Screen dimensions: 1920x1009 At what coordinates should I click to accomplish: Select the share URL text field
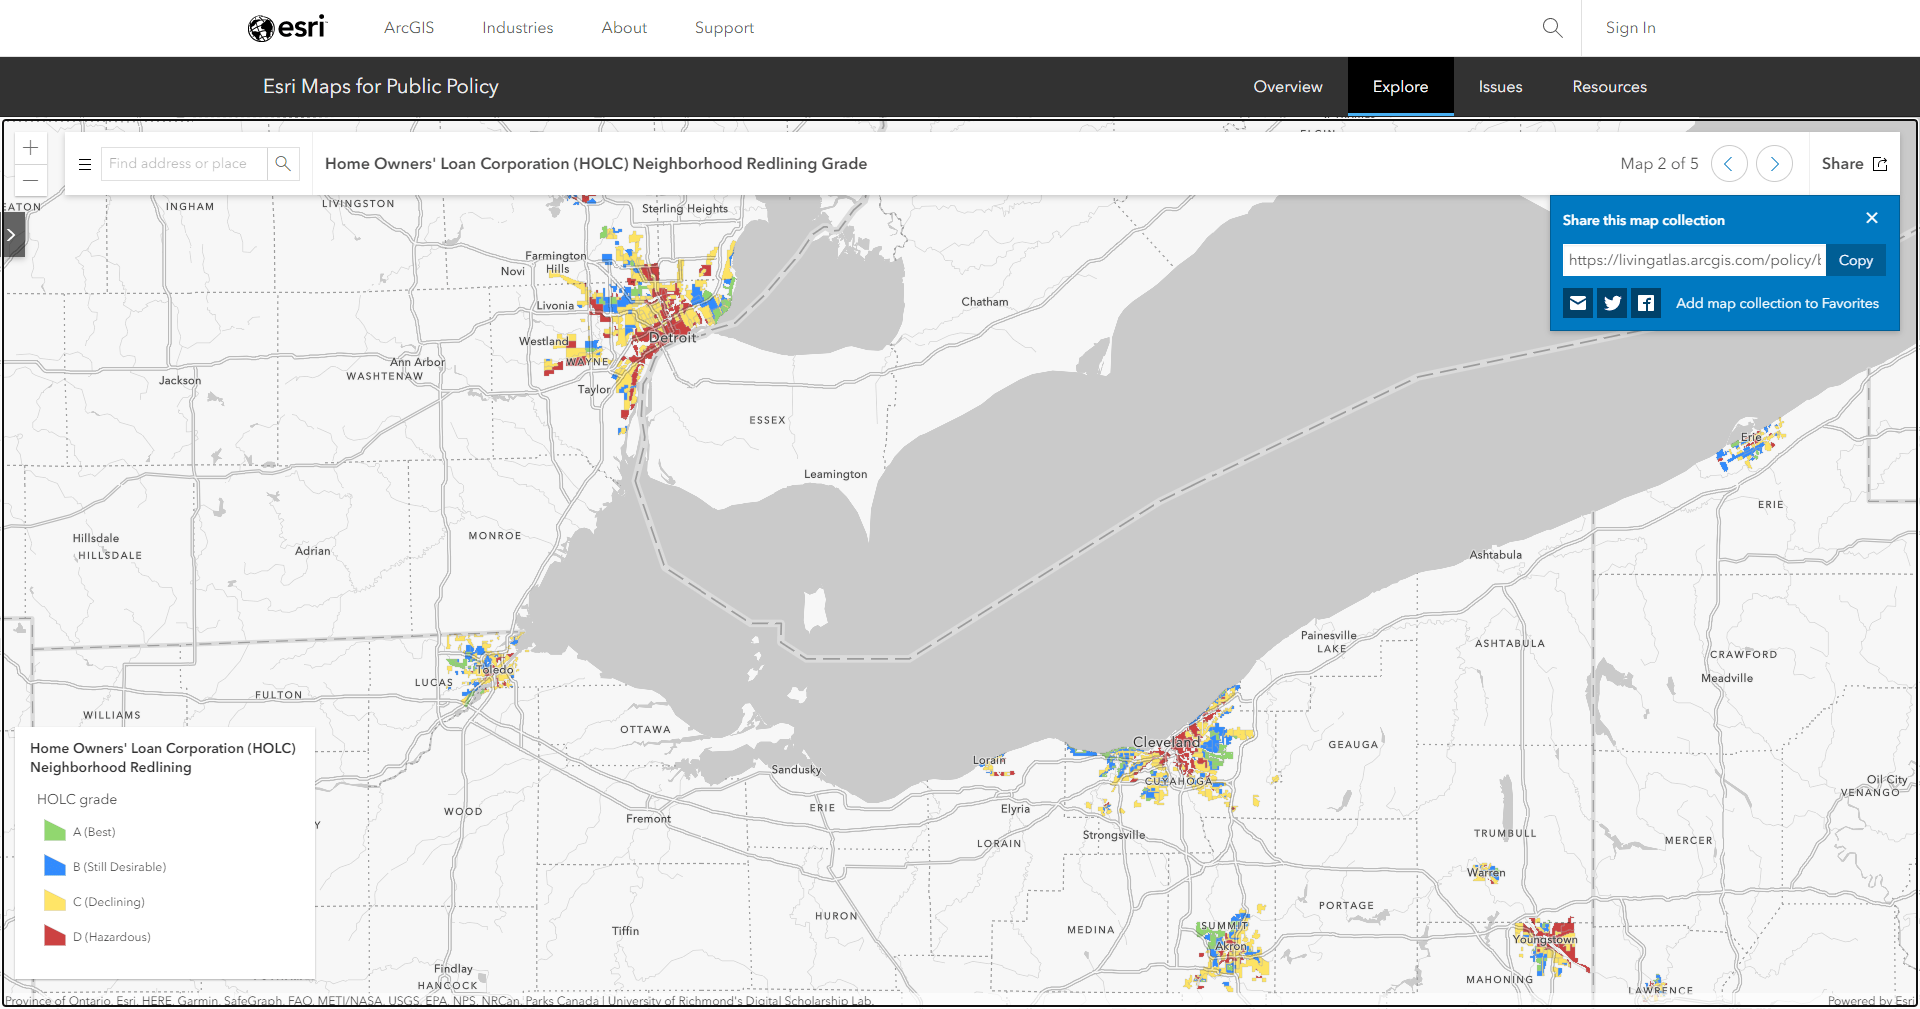click(x=1694, y=260)
